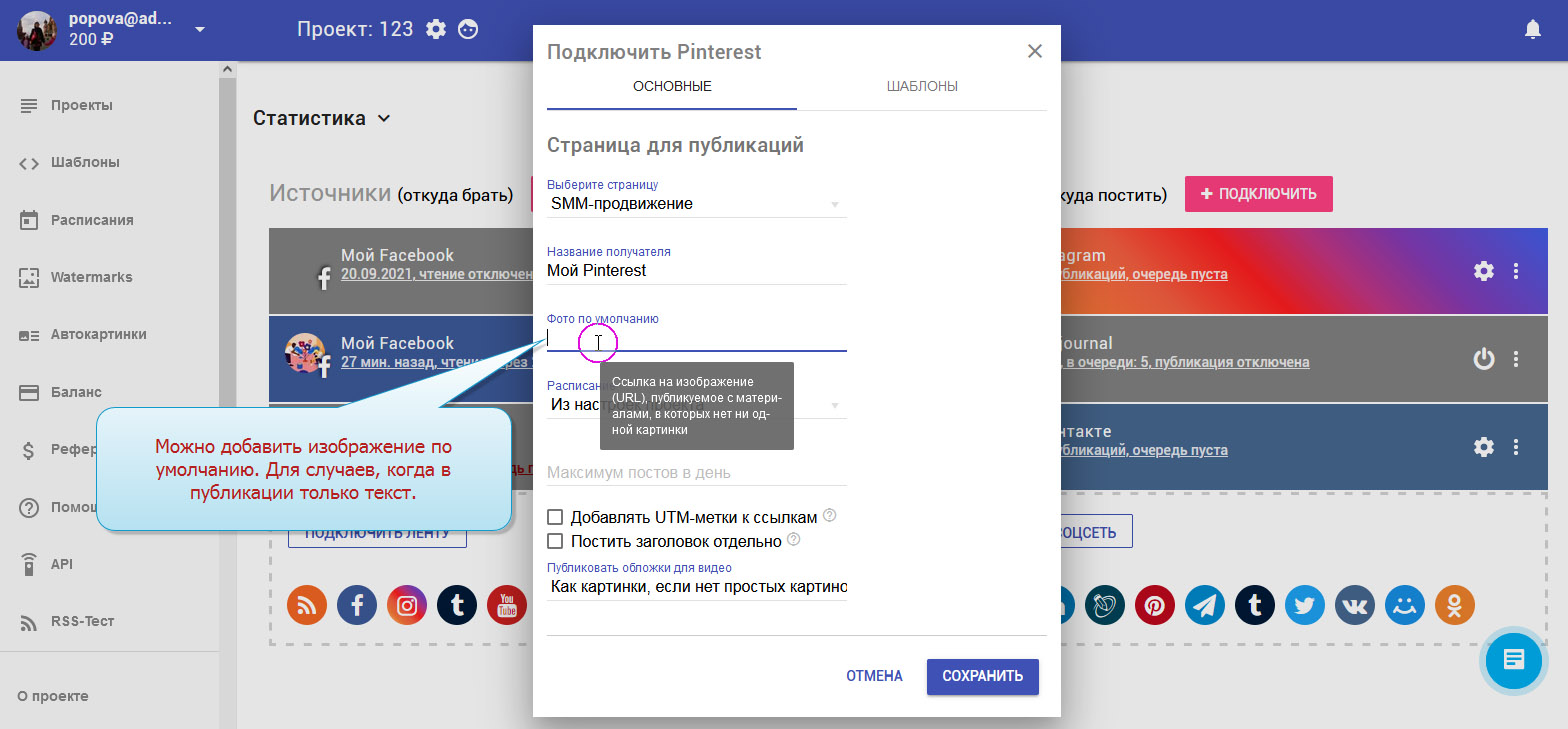The image size is (1568, 729).
Task: Open project settings gear next to Проект: 123
Action: tap(436, 30)
